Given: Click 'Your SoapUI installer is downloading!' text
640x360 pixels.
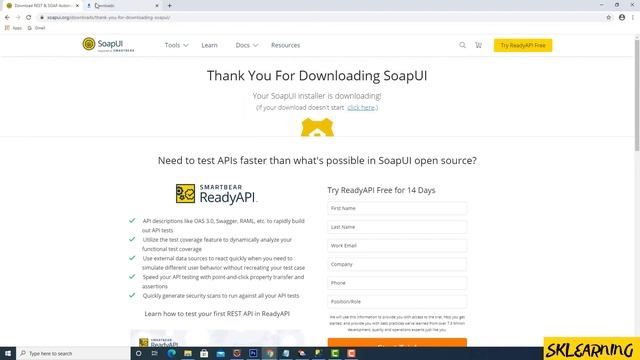Looking at the screenshot, I should 317,96.
